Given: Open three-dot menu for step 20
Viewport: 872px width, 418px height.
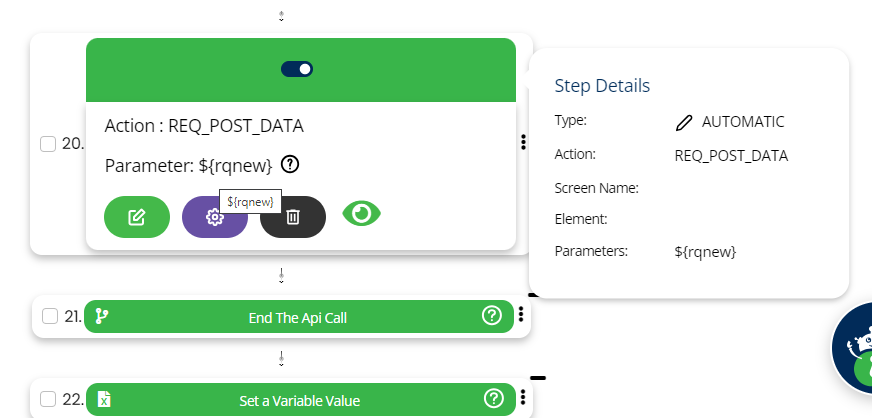Looking at the screenshot, I should (x=523, y=143).
